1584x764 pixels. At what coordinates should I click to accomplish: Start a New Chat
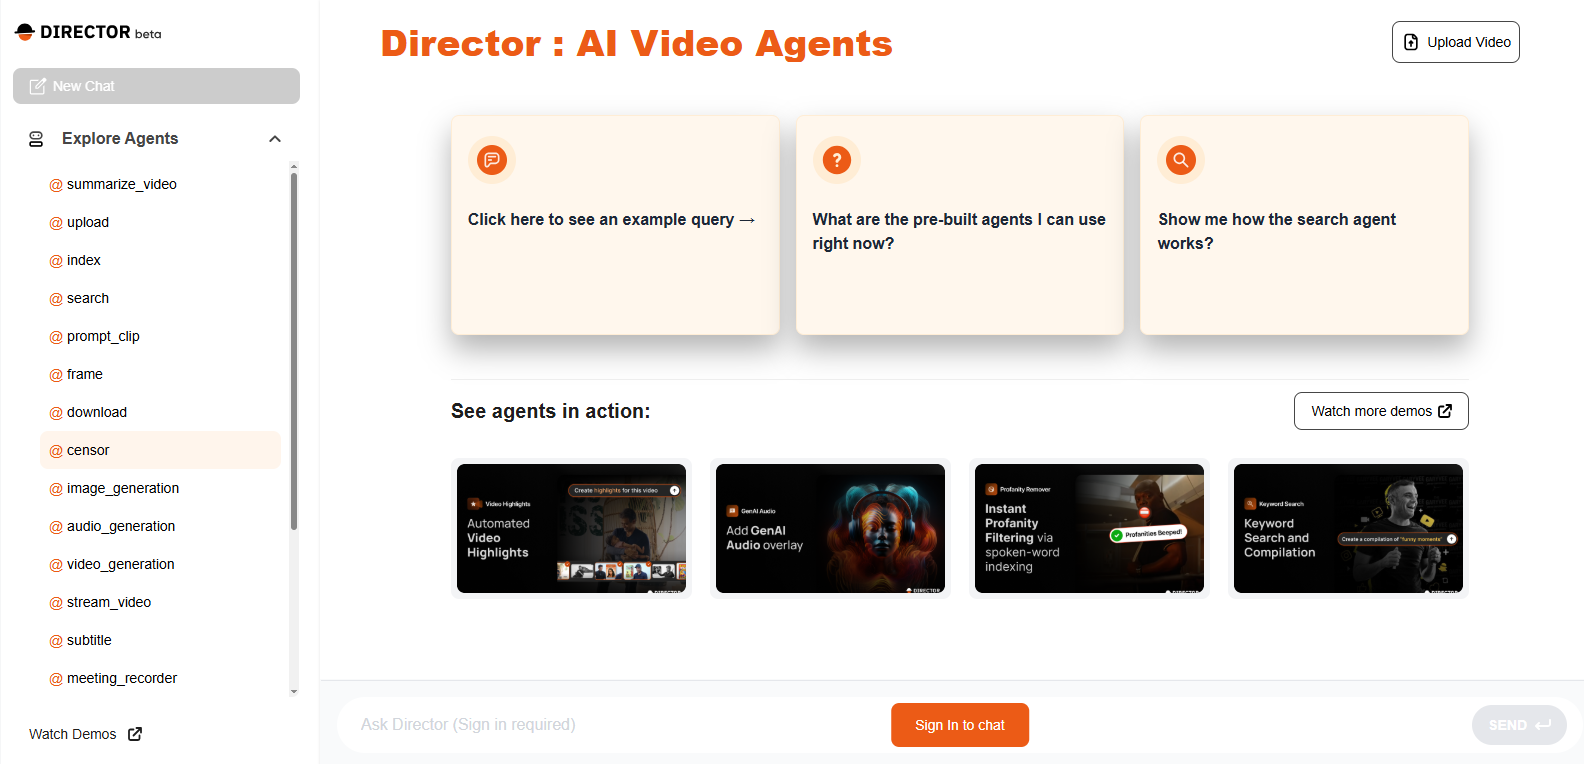coord(156,86)
